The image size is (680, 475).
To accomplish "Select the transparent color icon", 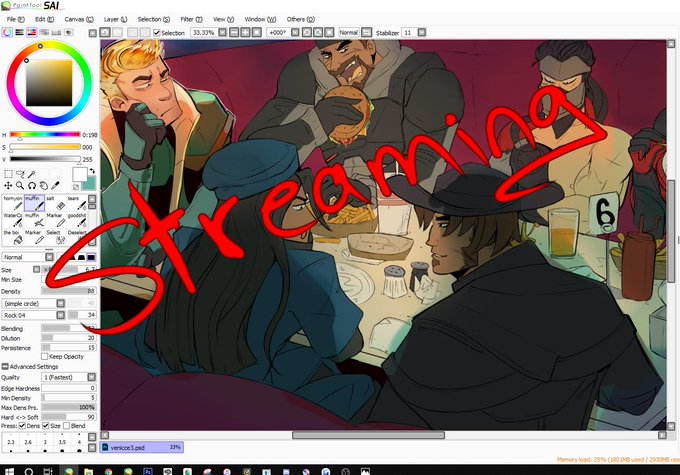I will [x=76, y=187].
